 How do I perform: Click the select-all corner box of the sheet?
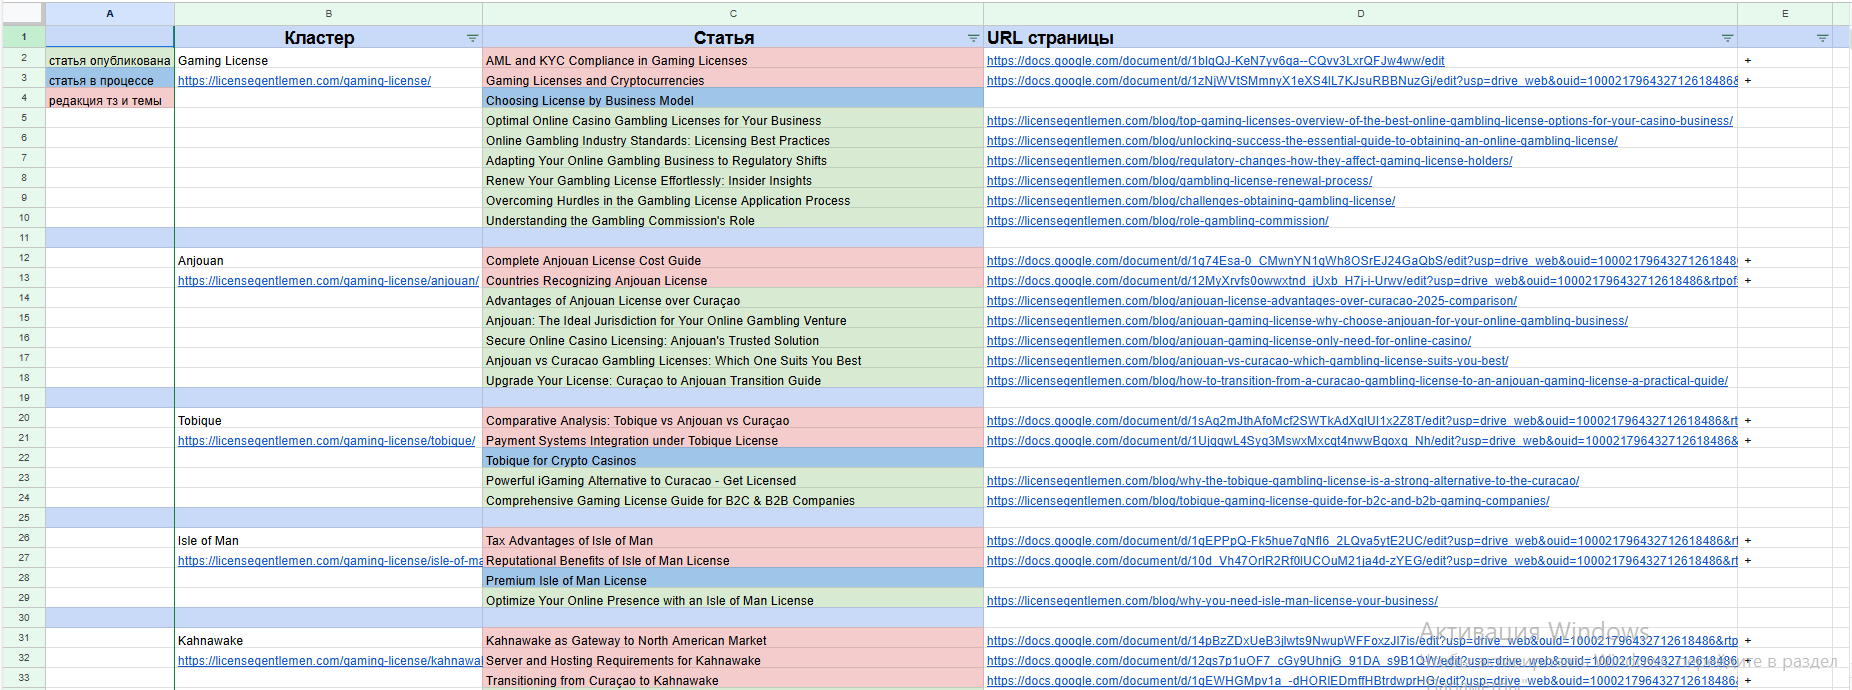coord(23,13)
